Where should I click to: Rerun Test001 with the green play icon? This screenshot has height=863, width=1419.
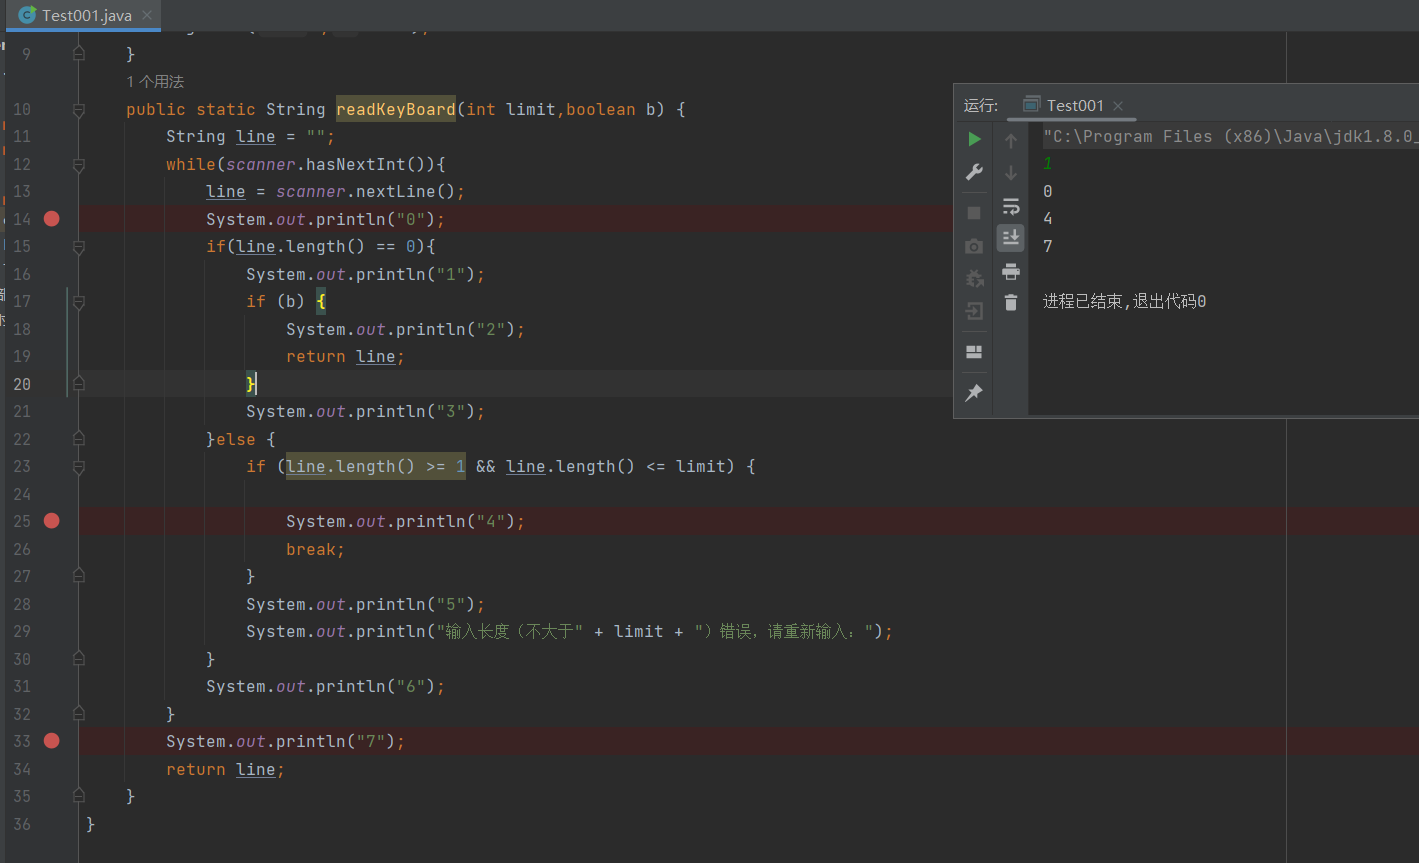974,139
